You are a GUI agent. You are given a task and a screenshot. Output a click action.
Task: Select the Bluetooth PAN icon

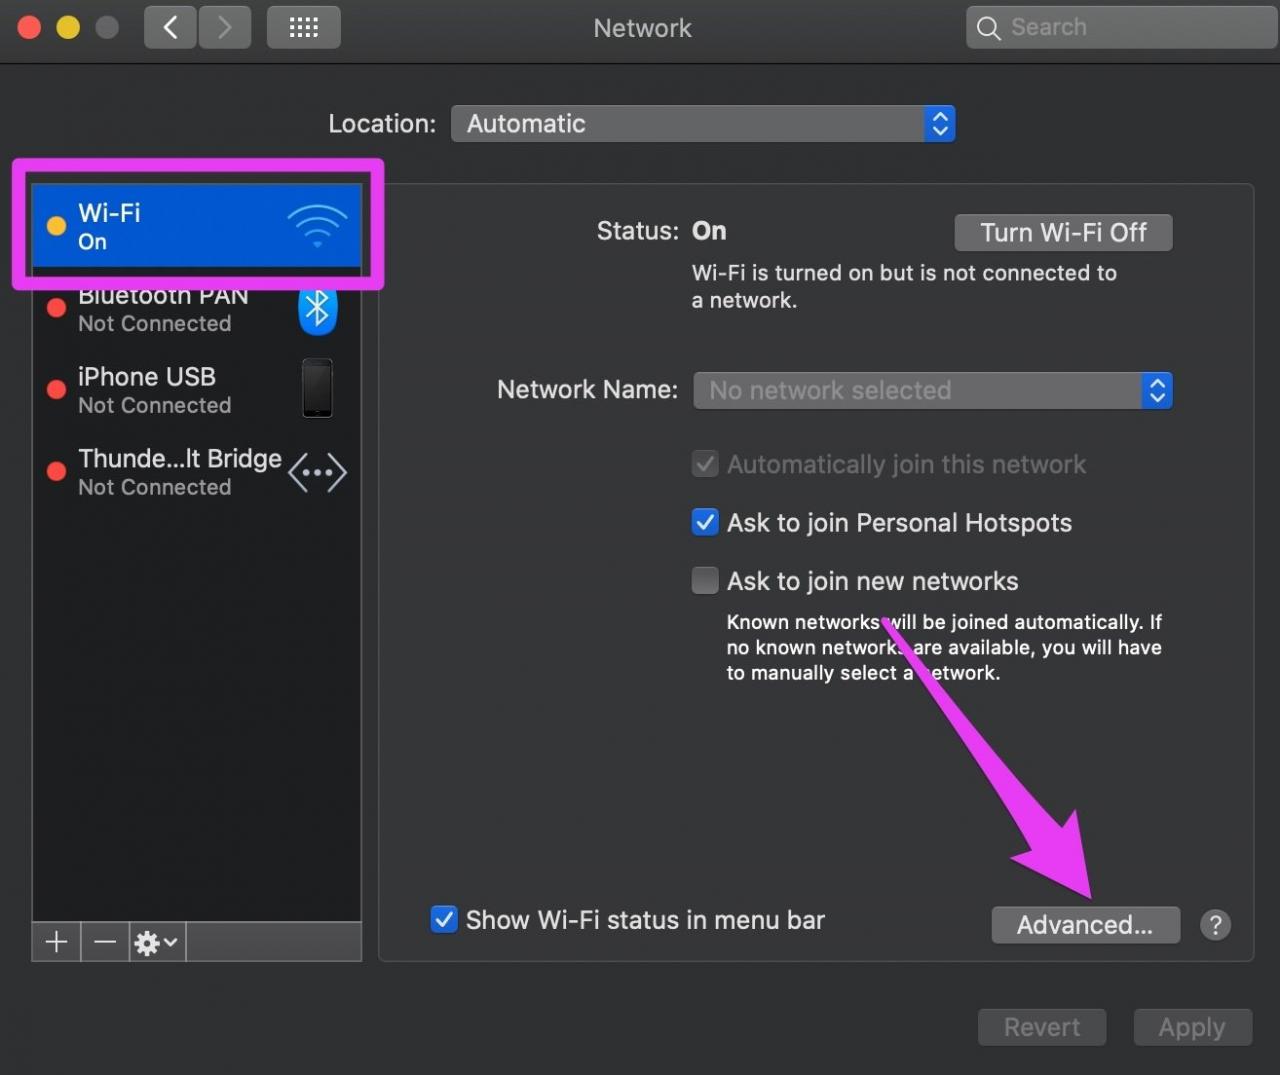317,310
